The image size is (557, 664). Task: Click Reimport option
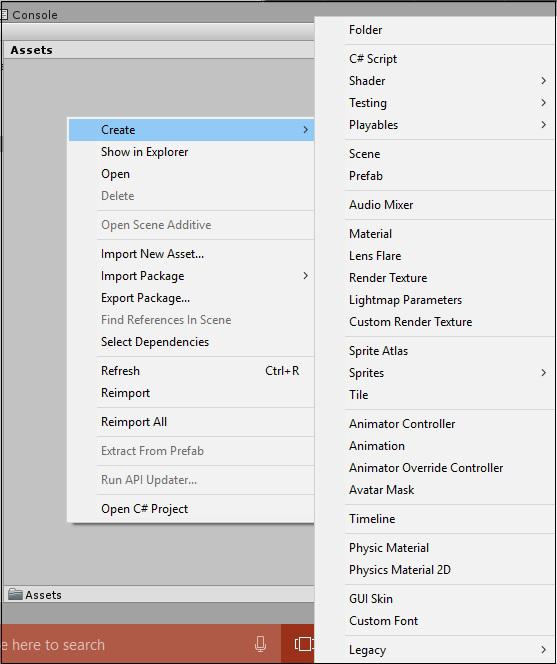(x=191, y=393)
